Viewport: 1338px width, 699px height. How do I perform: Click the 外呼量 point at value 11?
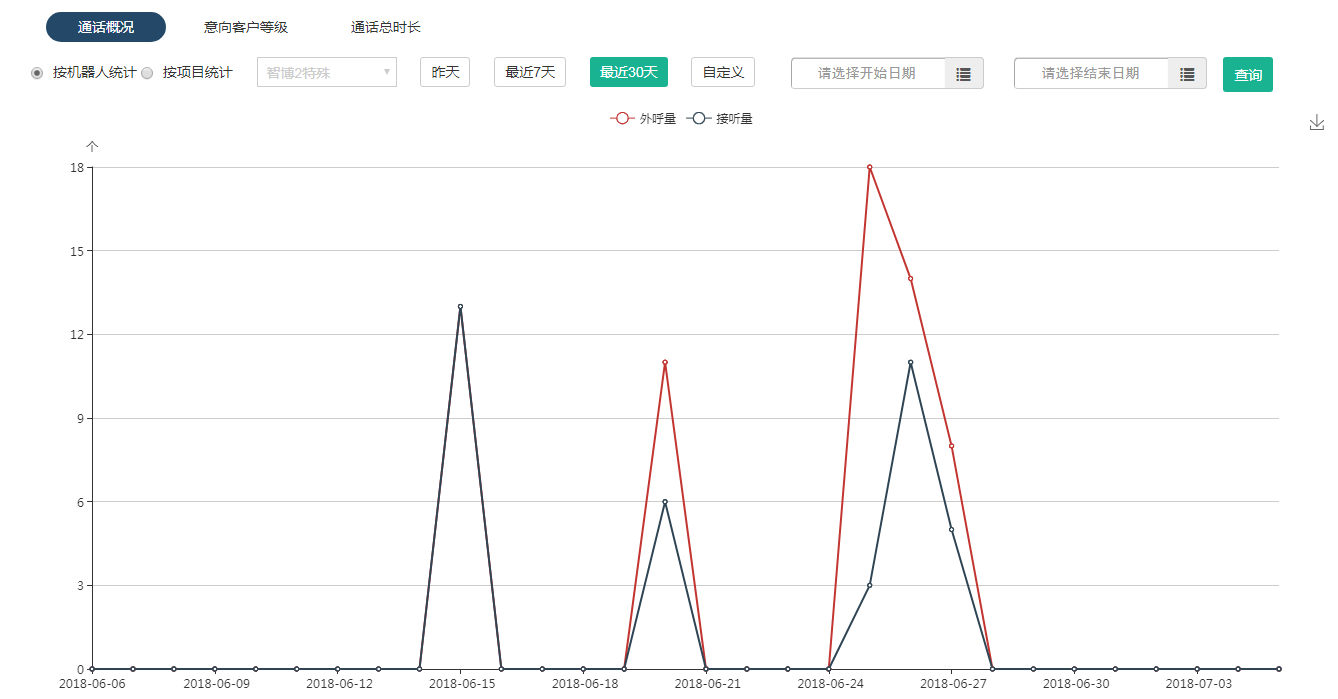click(x=665, y=362)
